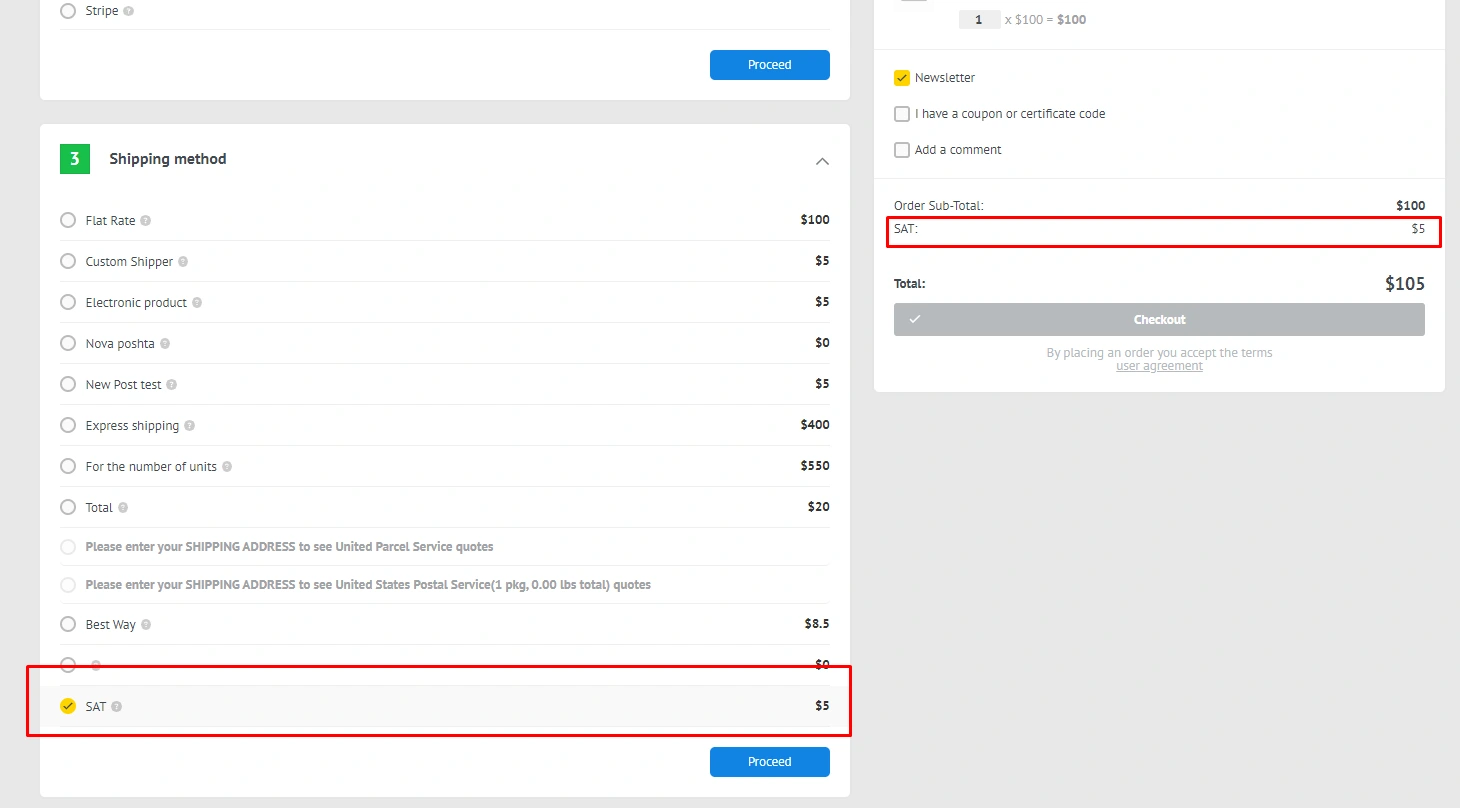Screen dimensions: 1460x808
Task: Select the Total shipping method radio
Action: (68, 507)
